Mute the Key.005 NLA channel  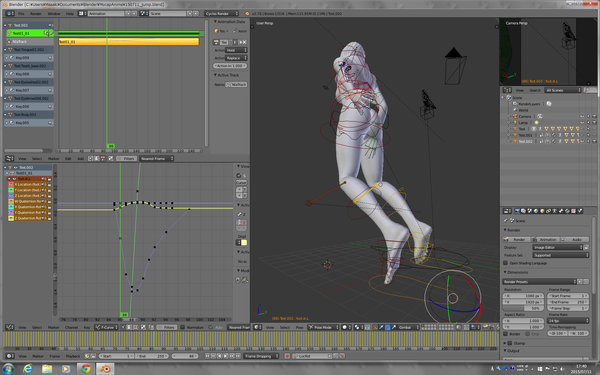50,123
